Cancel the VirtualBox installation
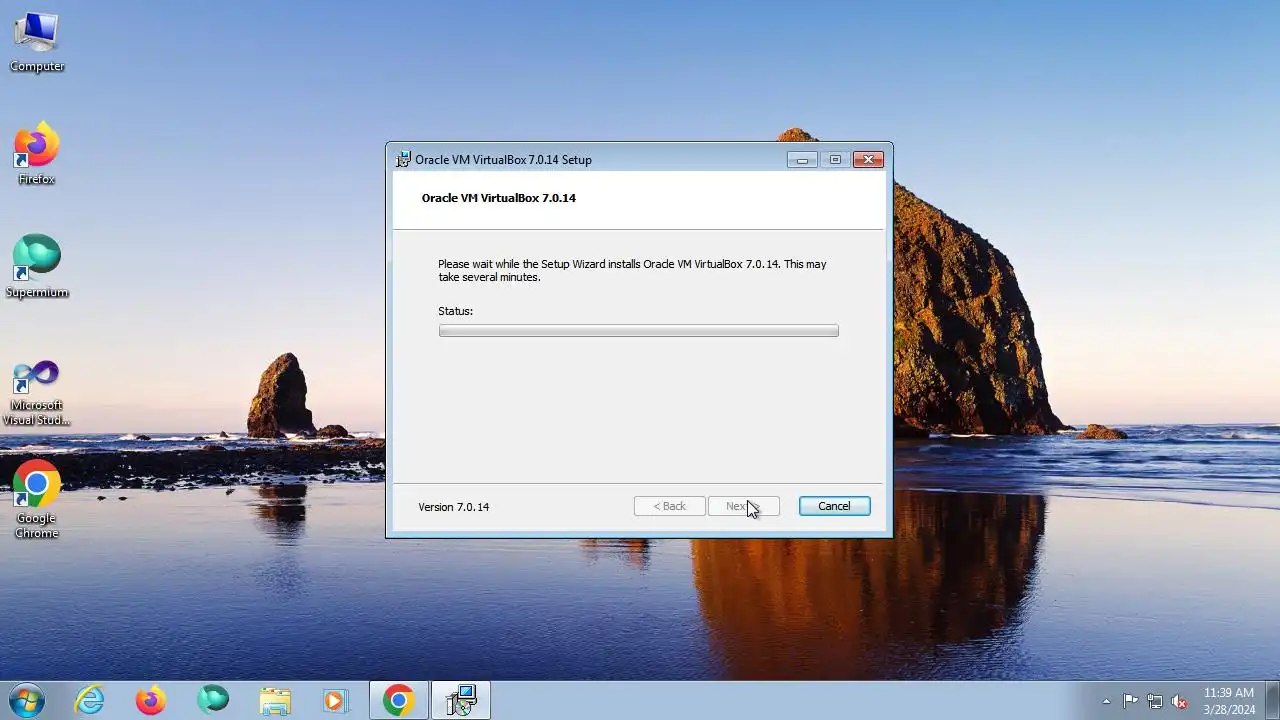 click(834, 506)
